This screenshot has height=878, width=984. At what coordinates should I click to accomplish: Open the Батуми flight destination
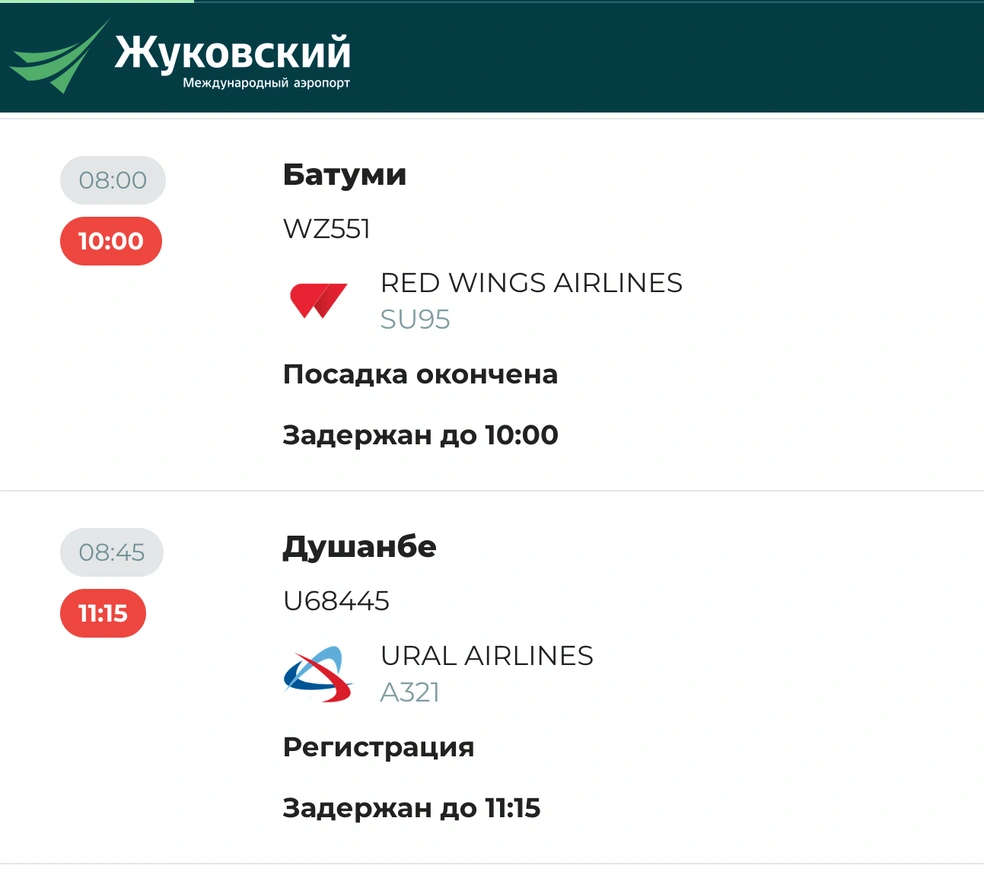[x=345, y=174]
